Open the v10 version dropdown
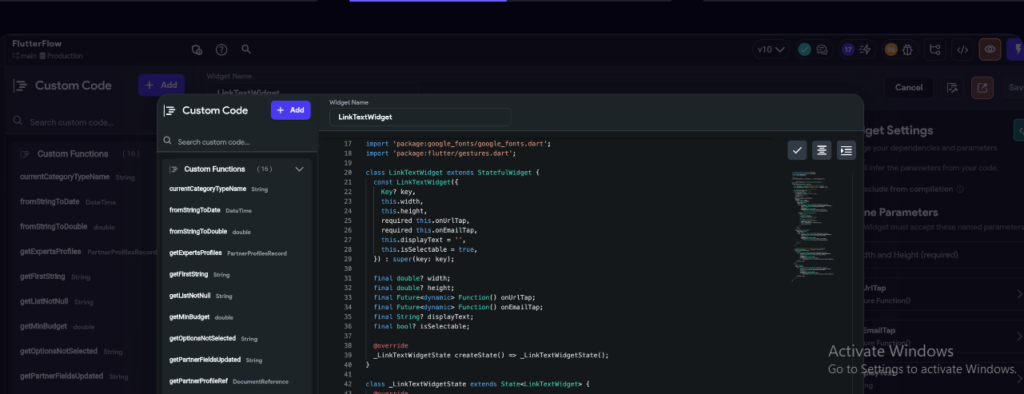The width and height of the screenshot is (1024, 394). tap(771, 50)
